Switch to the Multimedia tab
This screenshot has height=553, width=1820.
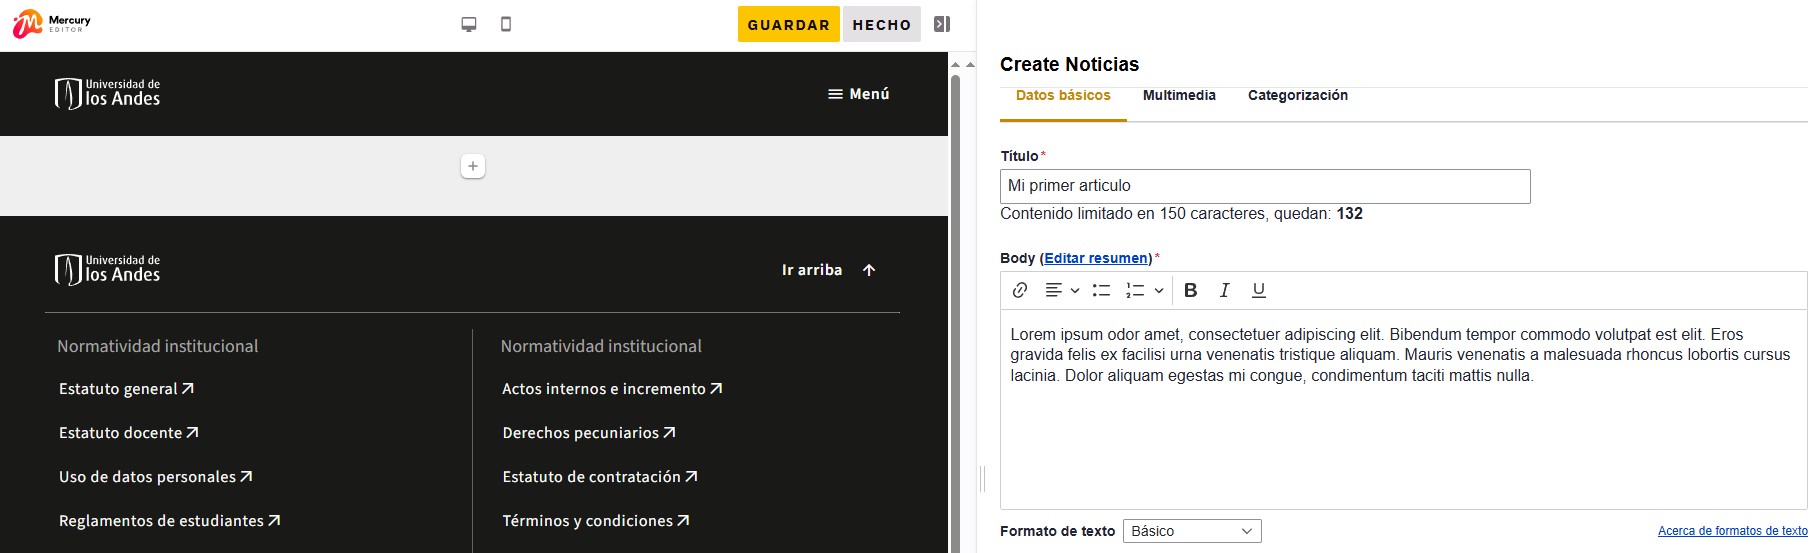1179,95
